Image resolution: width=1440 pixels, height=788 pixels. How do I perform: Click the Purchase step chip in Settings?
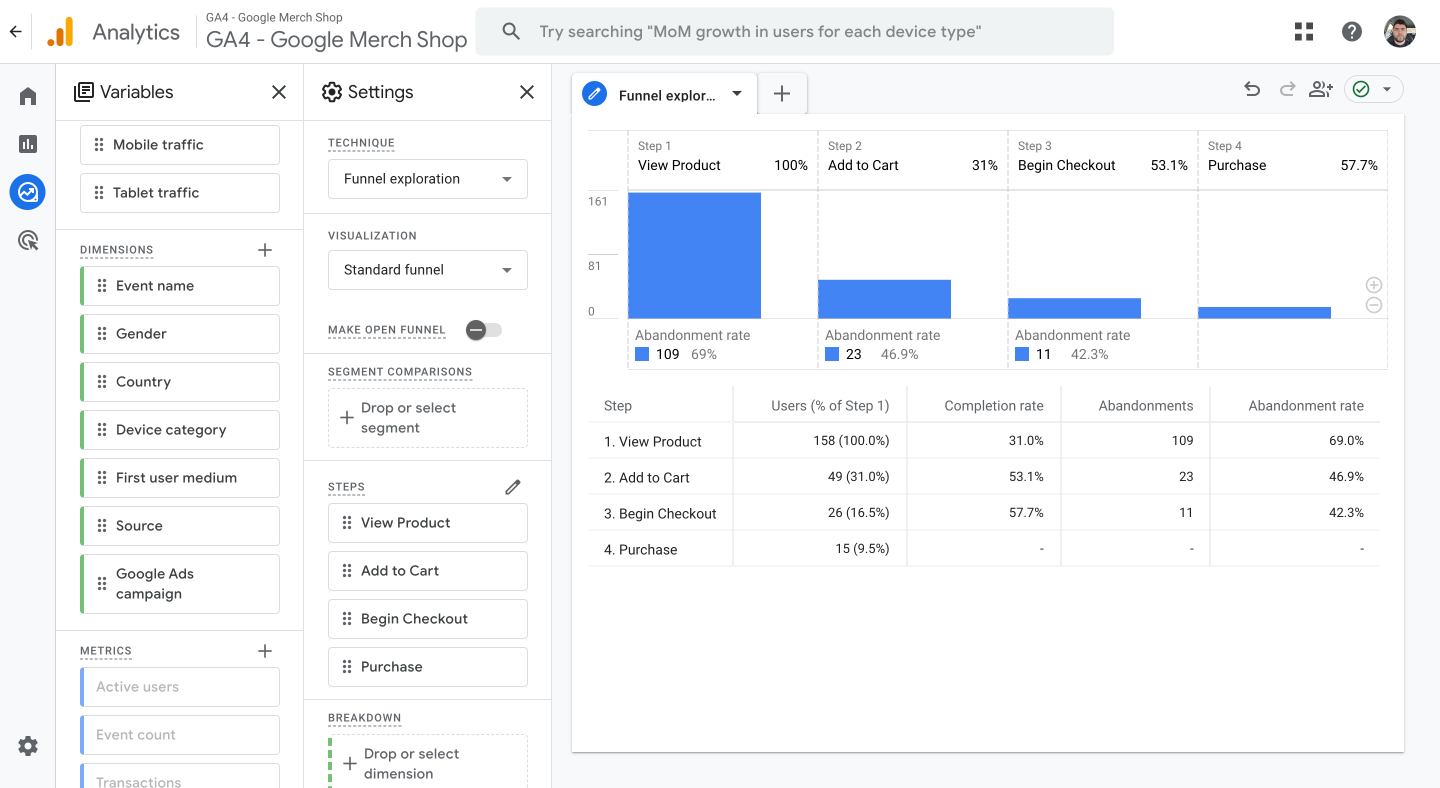(x=428, y=667)
